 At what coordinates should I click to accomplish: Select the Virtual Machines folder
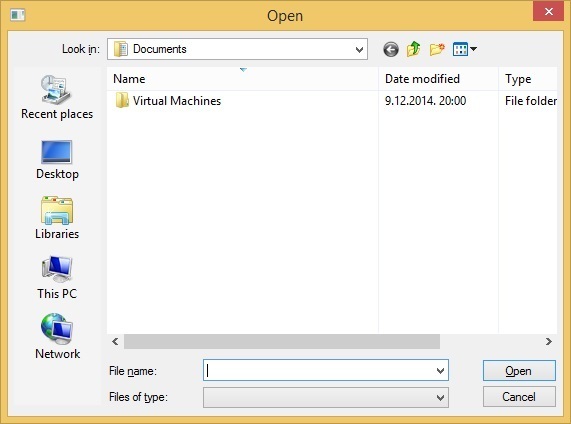(168, 101)
